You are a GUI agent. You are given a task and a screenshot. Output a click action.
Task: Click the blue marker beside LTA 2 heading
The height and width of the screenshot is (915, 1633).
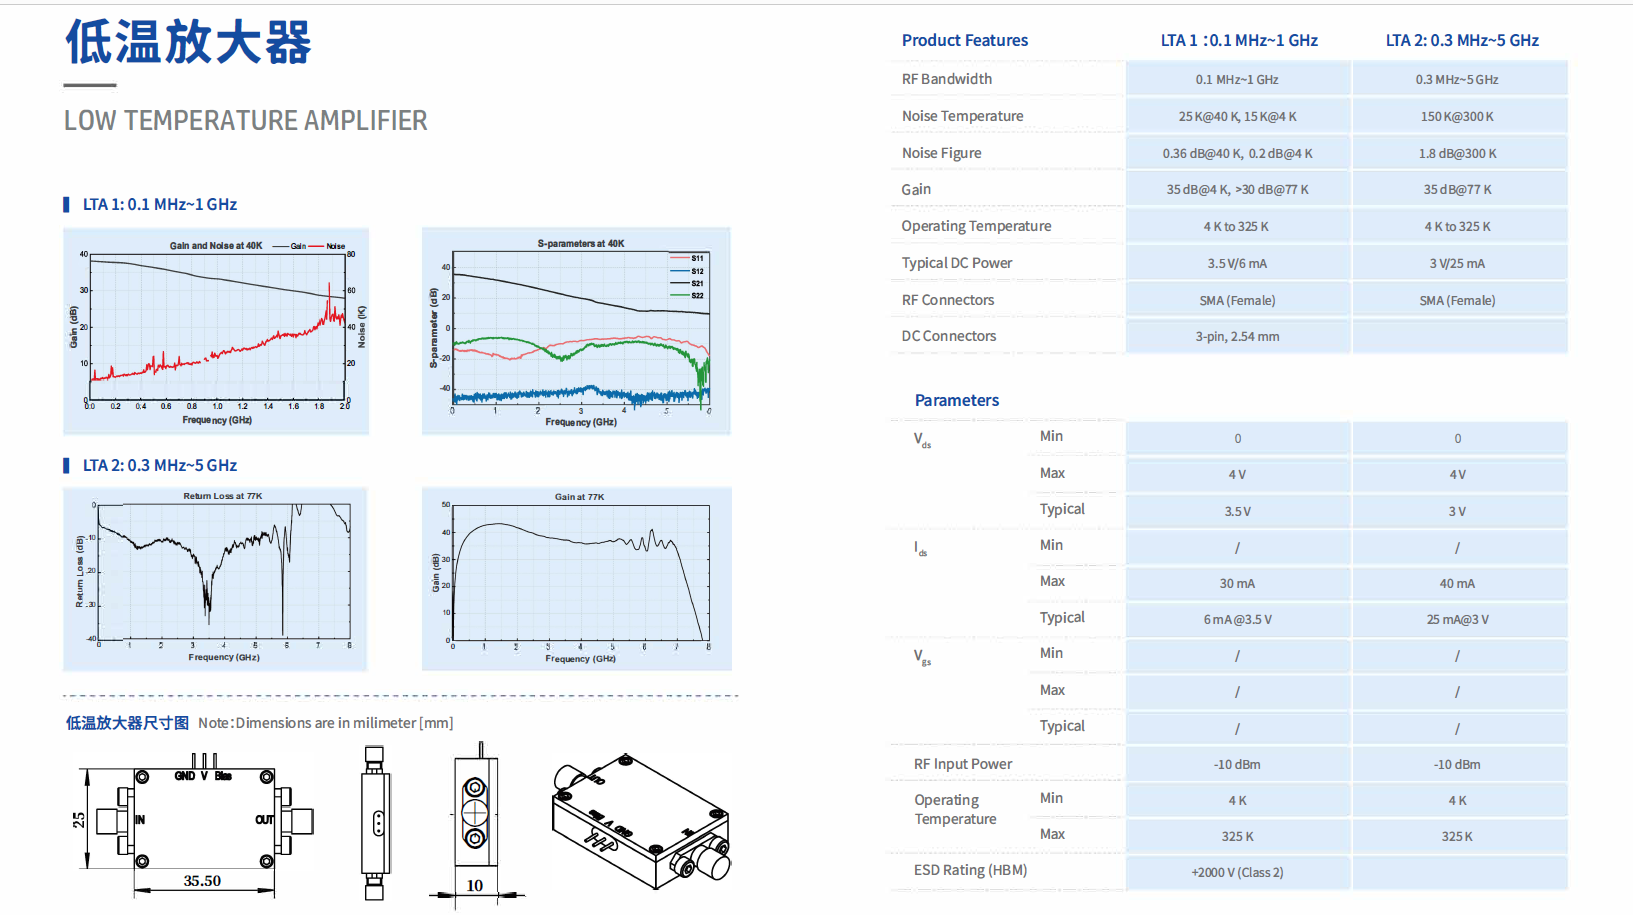pyautogui.click(x=66, y=465)
